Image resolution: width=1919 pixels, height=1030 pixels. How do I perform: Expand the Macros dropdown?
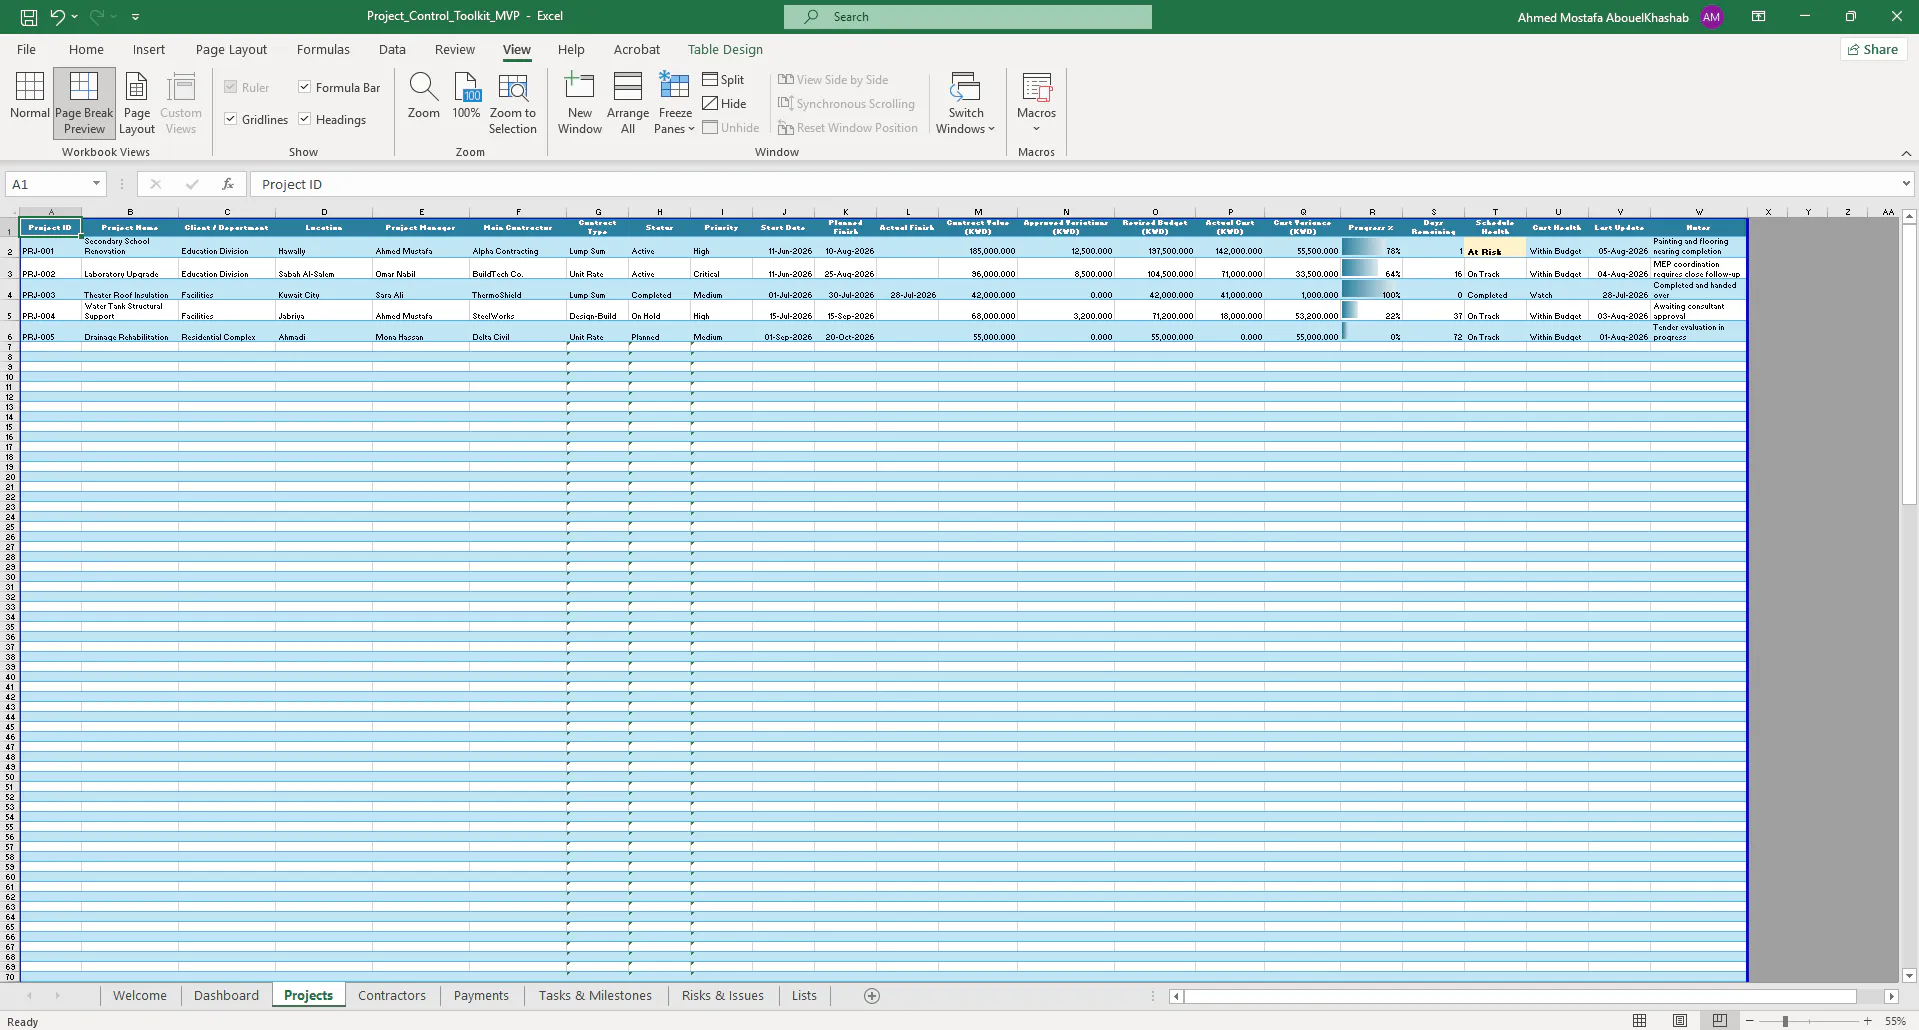pyautogui.click(x=1036, y=128)
